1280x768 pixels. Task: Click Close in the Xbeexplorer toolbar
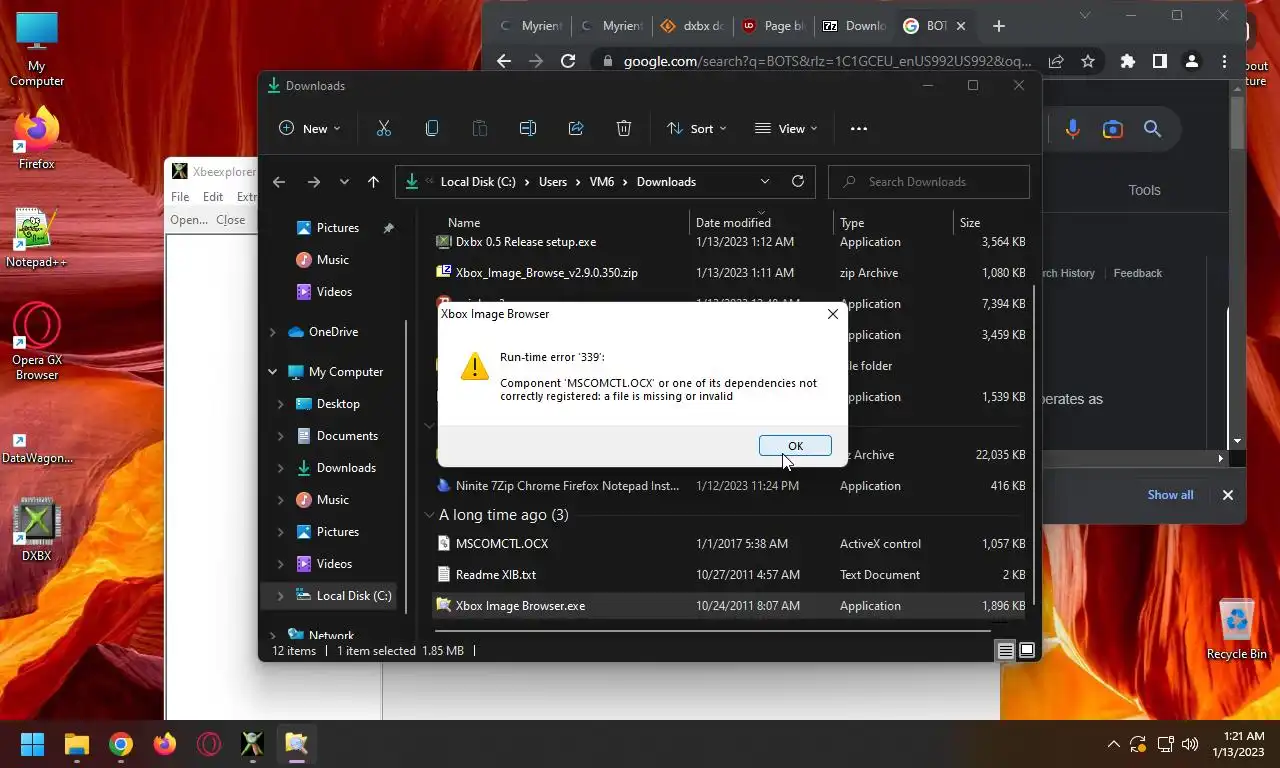(230, 220)
